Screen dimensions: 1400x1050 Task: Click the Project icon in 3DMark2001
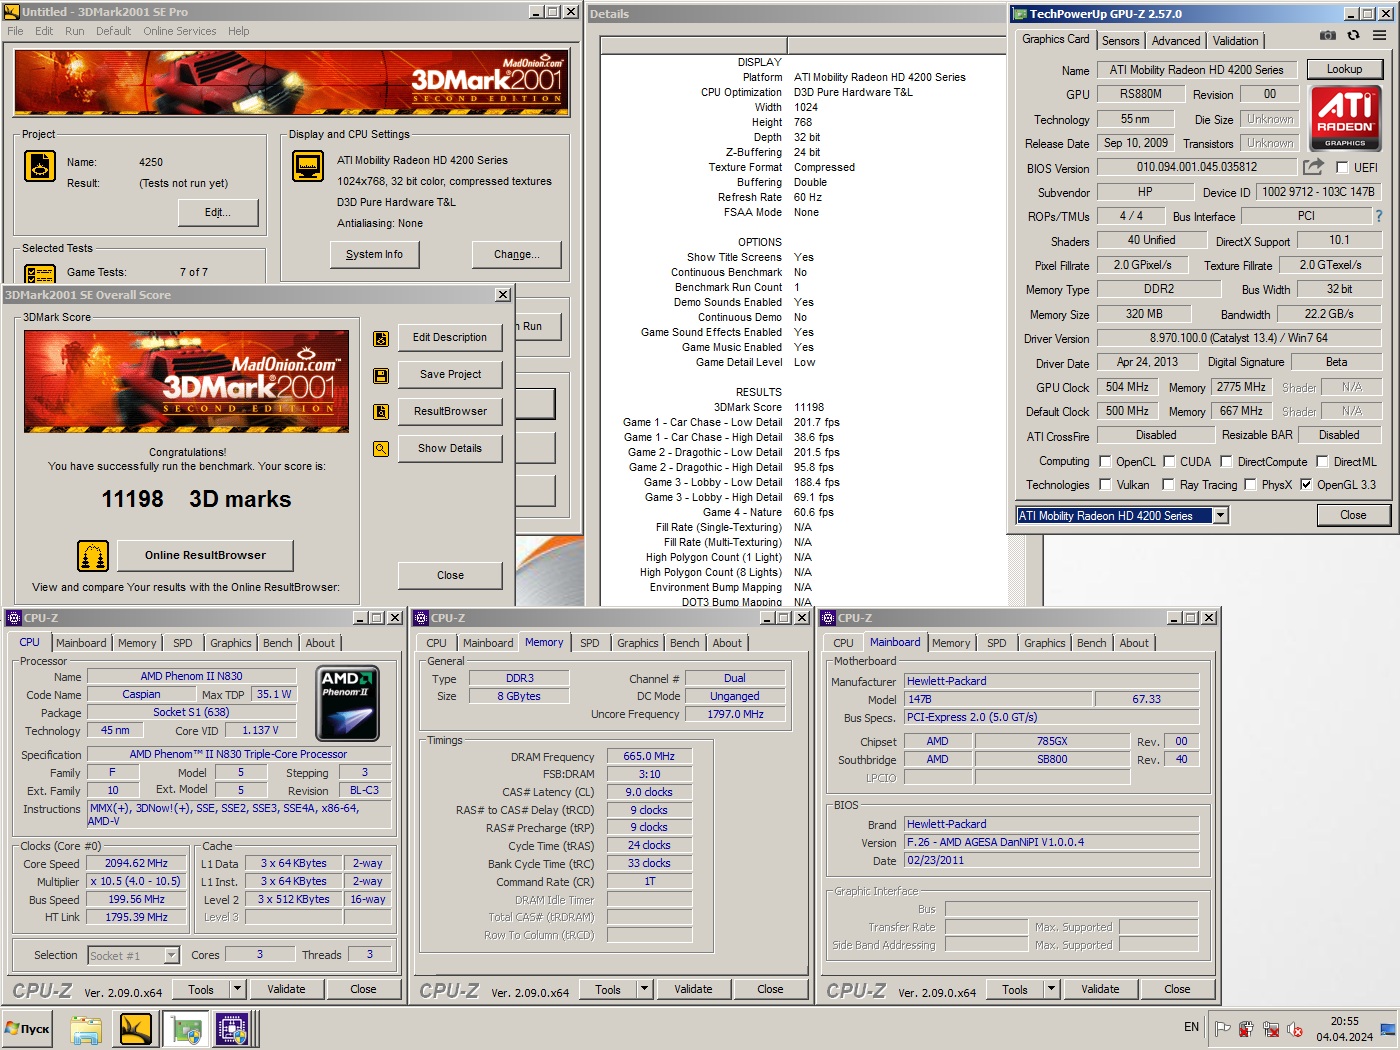pyautogui.click(x=40, y=166)
